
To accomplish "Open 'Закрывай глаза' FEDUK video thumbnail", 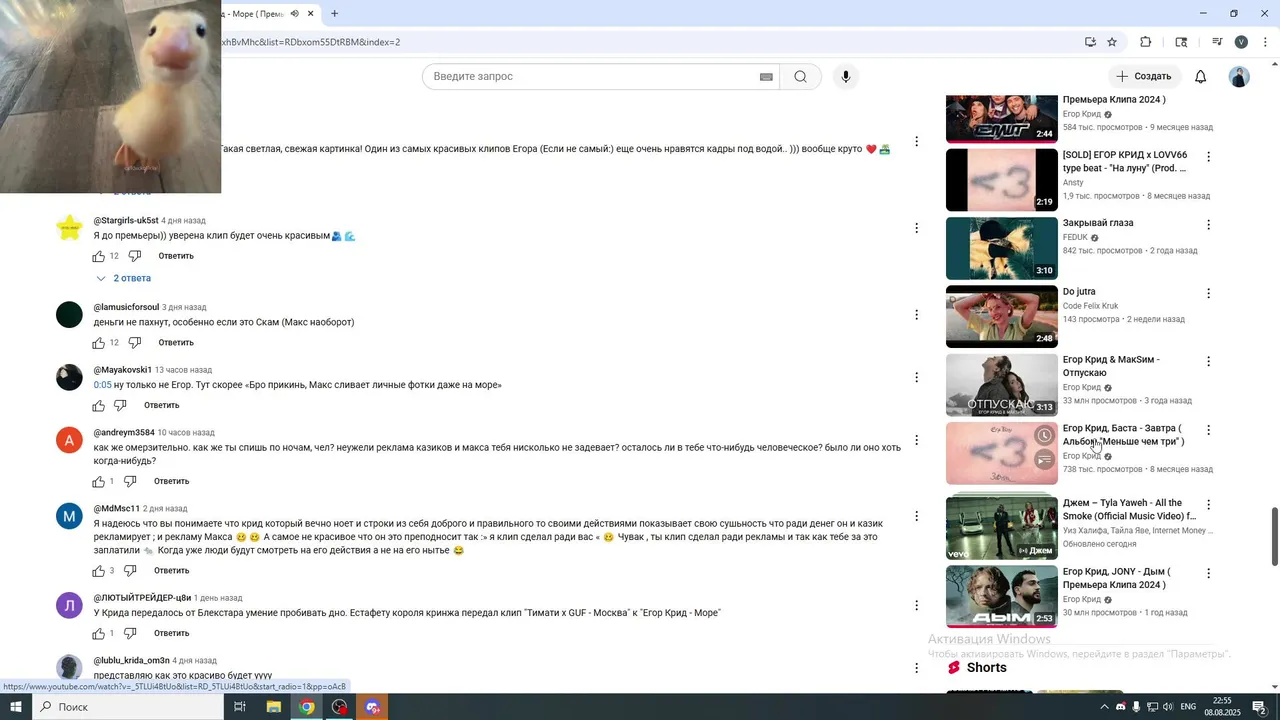I will click(1001, 248).
